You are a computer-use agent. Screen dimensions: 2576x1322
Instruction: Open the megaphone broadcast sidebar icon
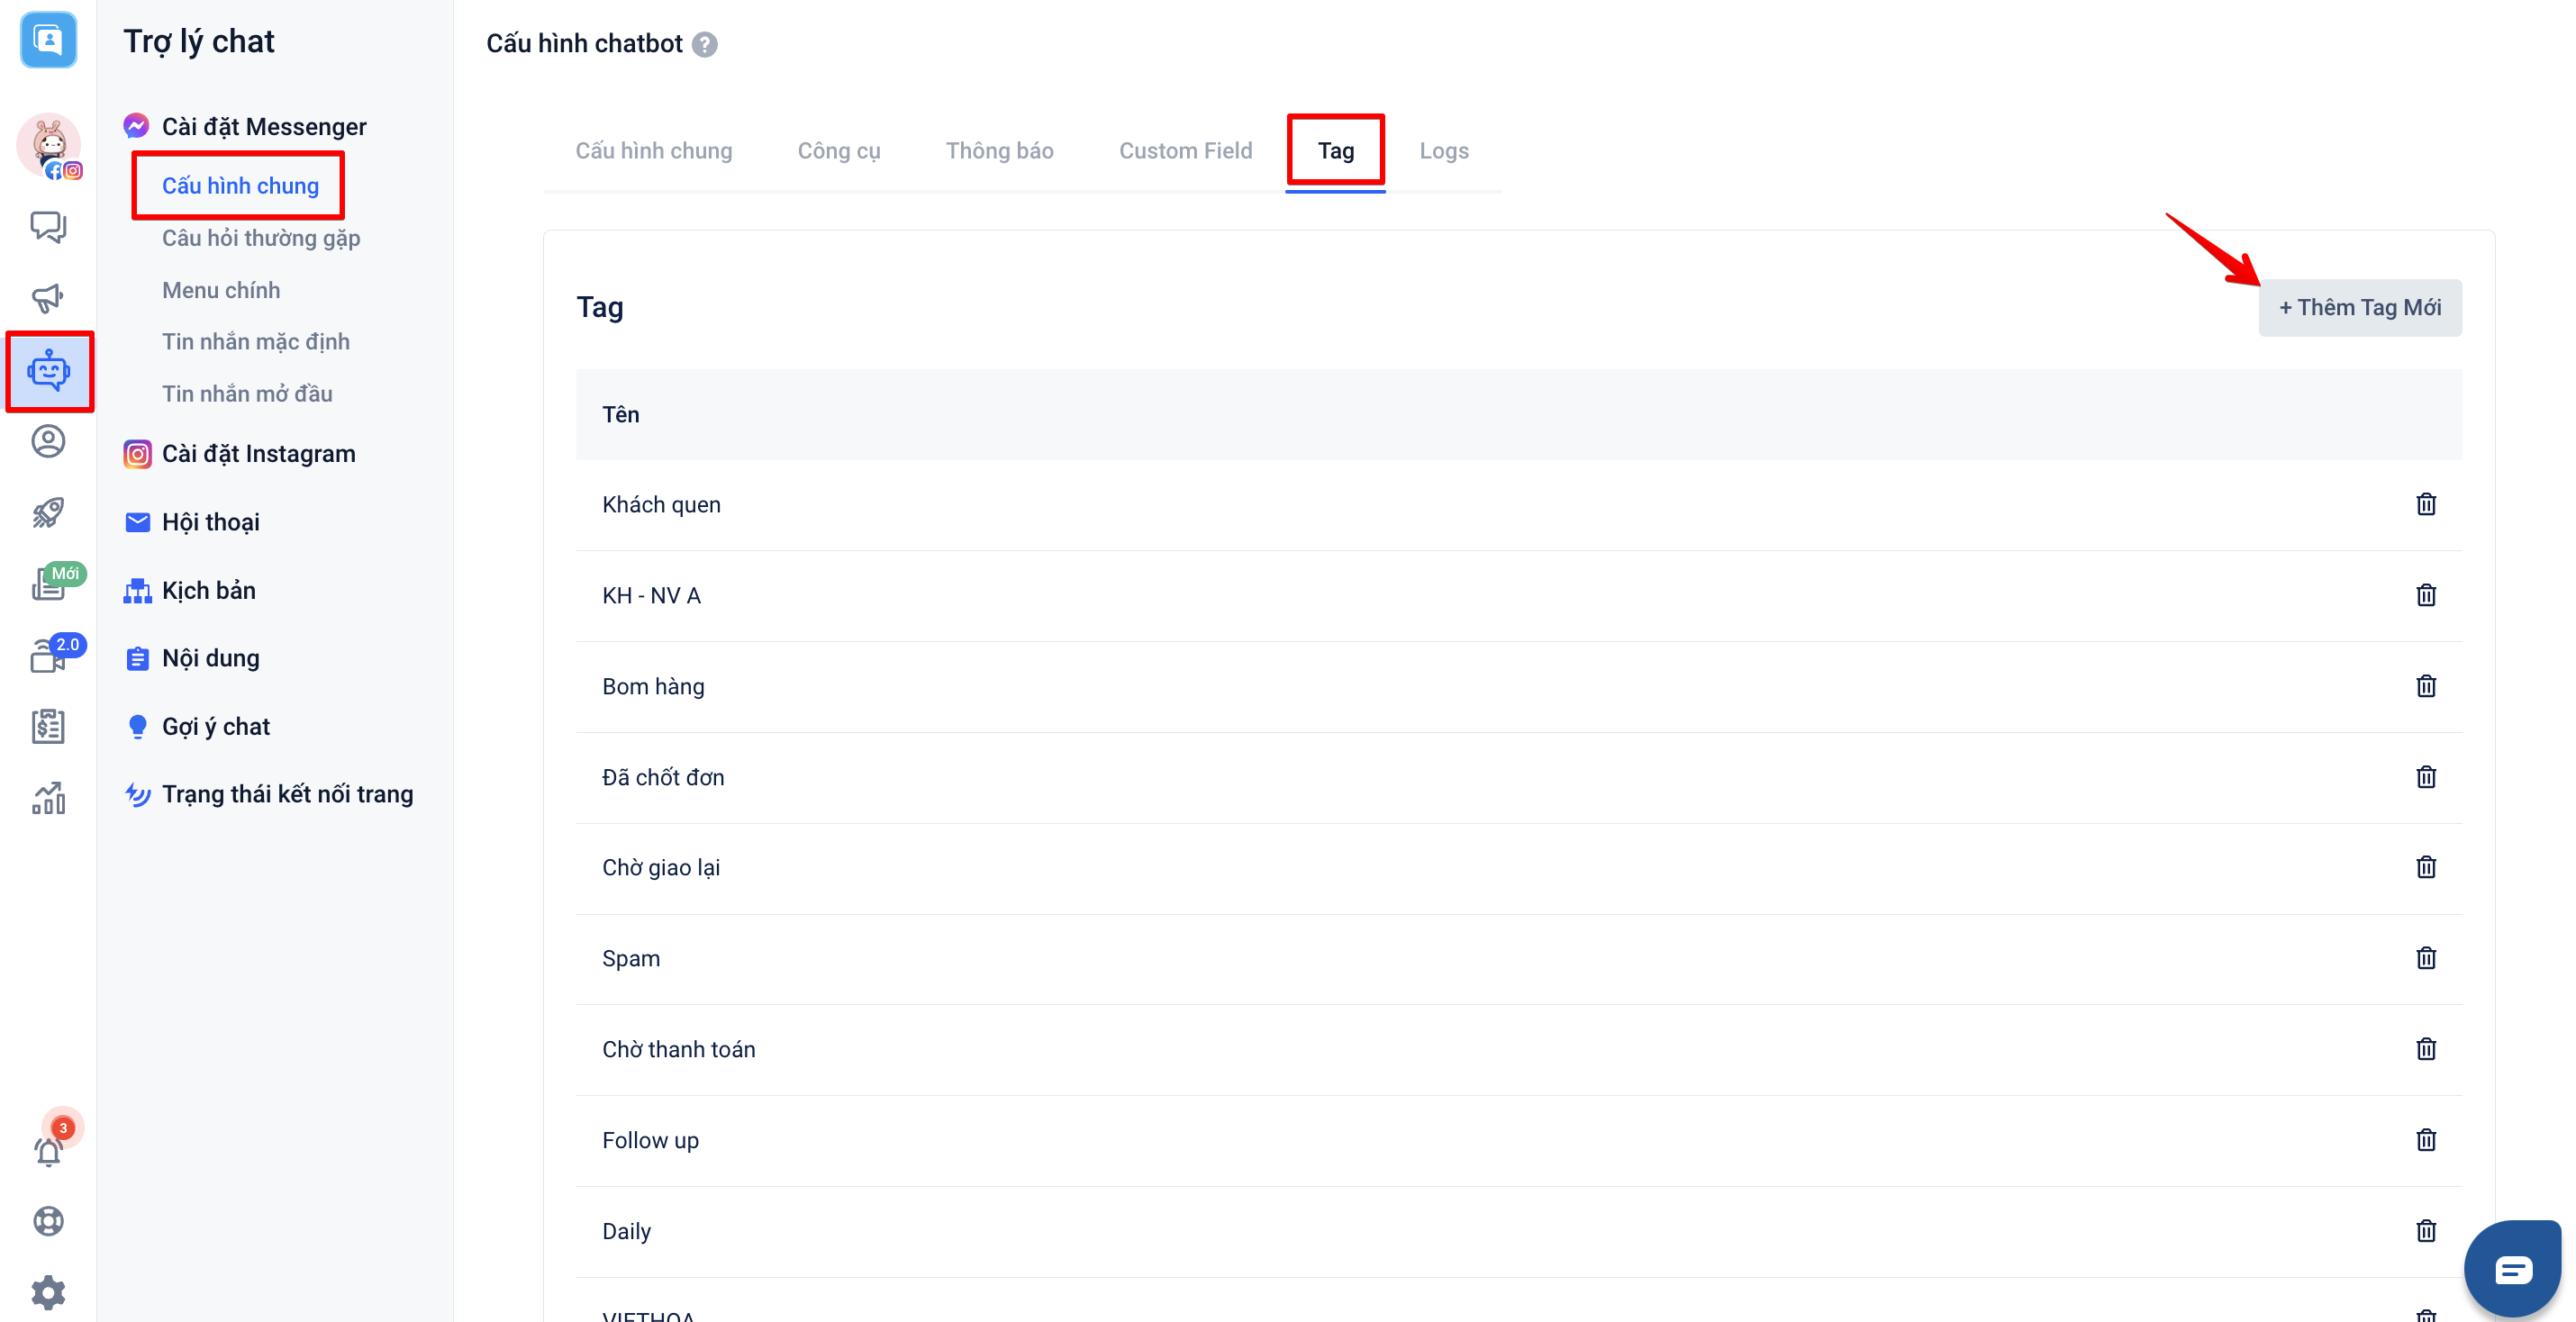pyautogui.click(x=48, y=298)
